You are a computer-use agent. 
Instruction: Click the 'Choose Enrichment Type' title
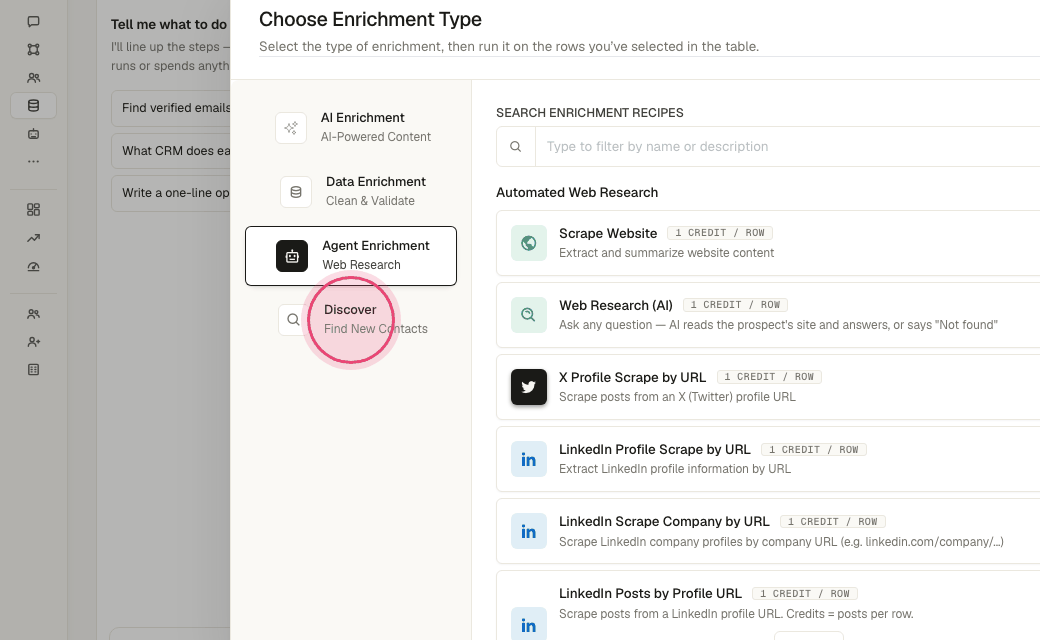pos(370,19)
